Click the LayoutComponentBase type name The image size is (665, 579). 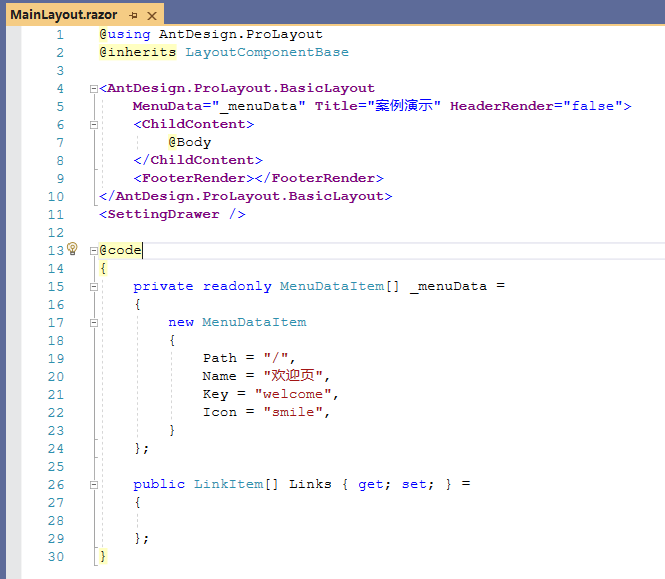(x=267, y=52)
